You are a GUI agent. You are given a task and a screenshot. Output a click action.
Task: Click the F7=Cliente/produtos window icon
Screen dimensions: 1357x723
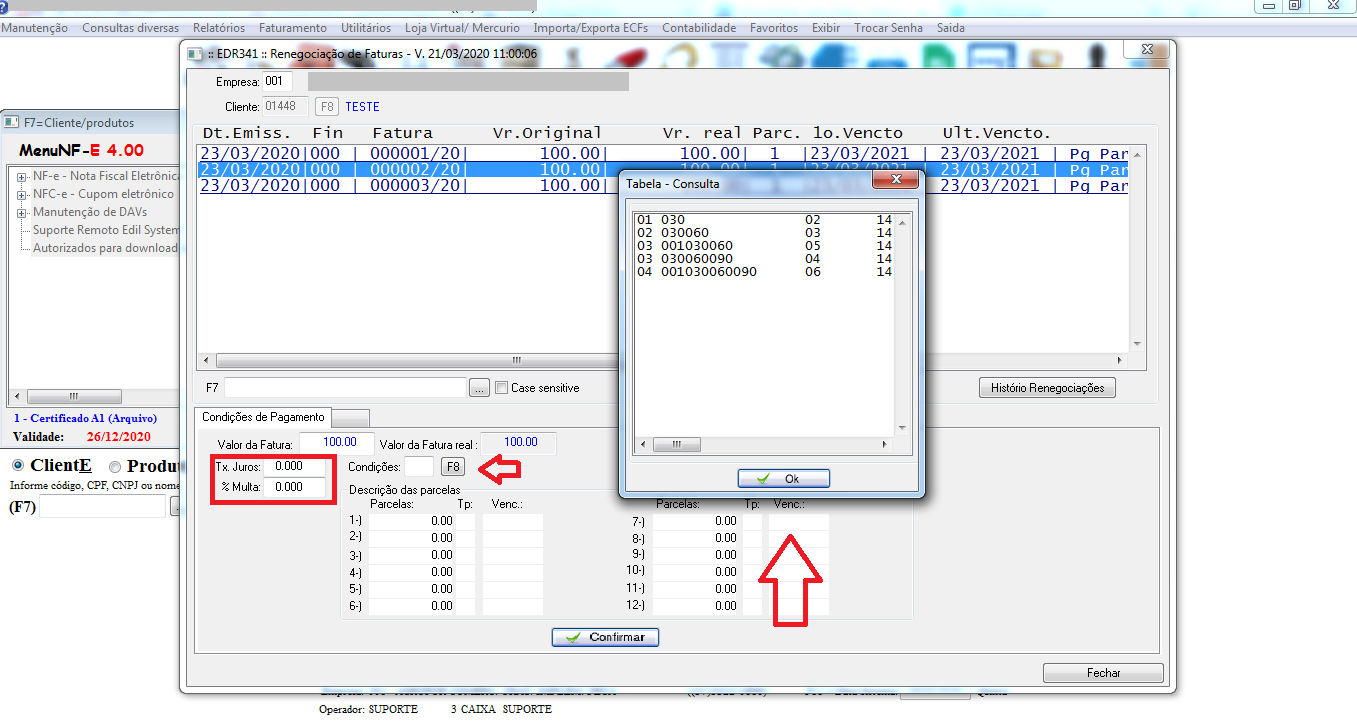click(12, 123)
